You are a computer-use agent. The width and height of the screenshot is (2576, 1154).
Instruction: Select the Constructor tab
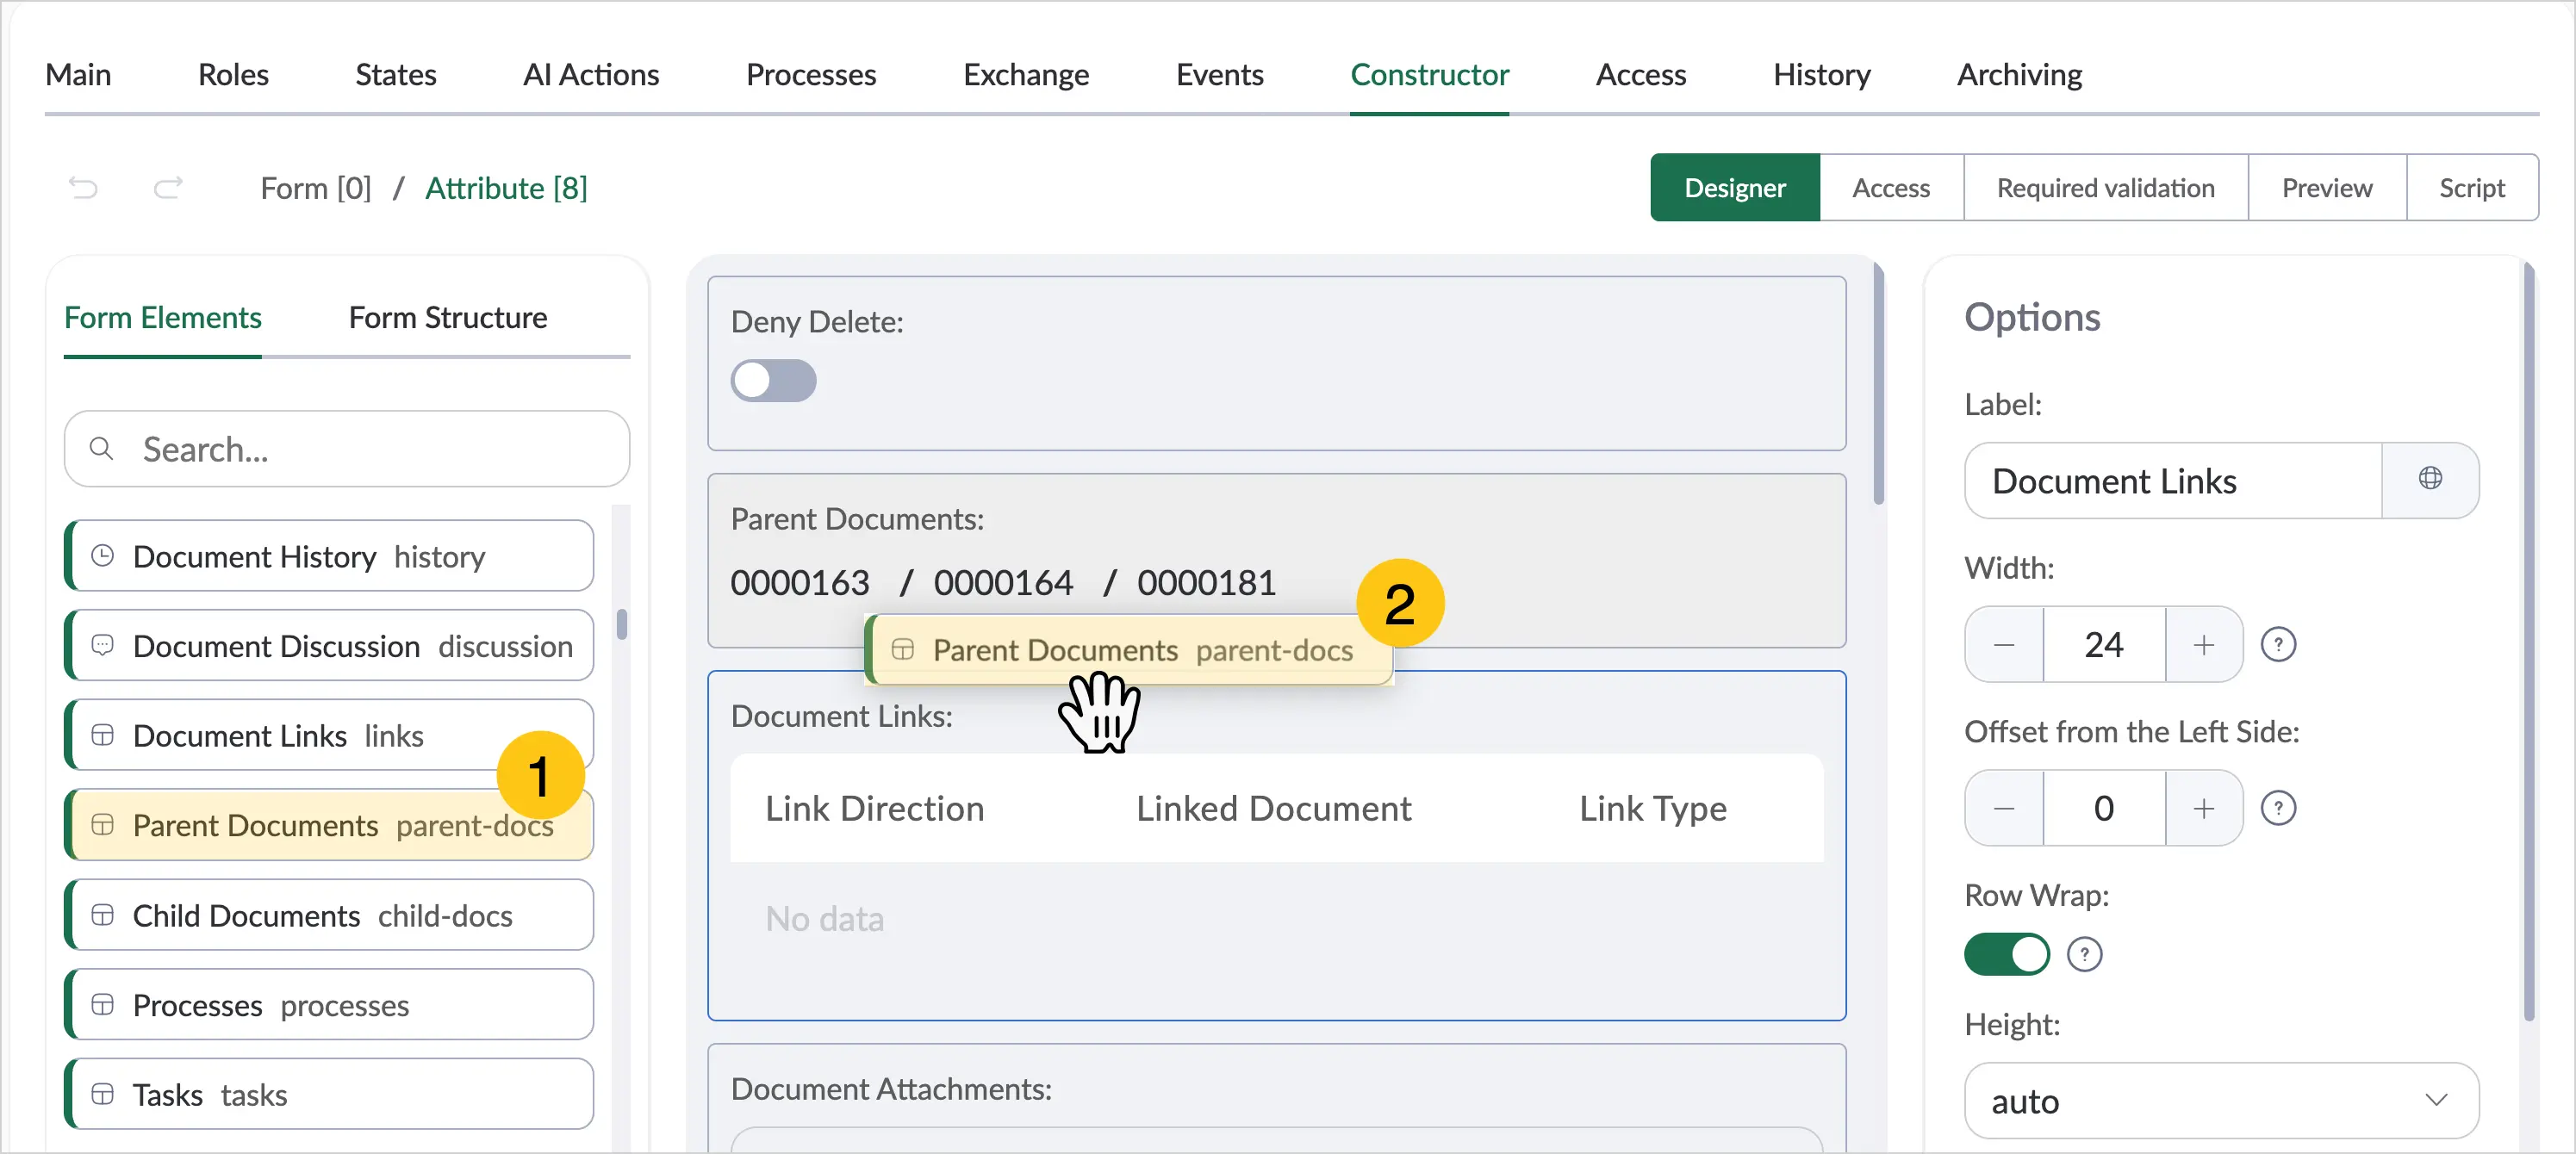coord(1429,74)
